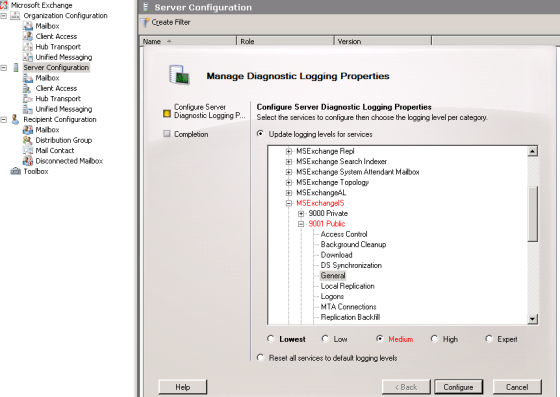560x397 pixels.
Task: Select the Toolbox icon in the tree
Action: (x=16, y=171)
